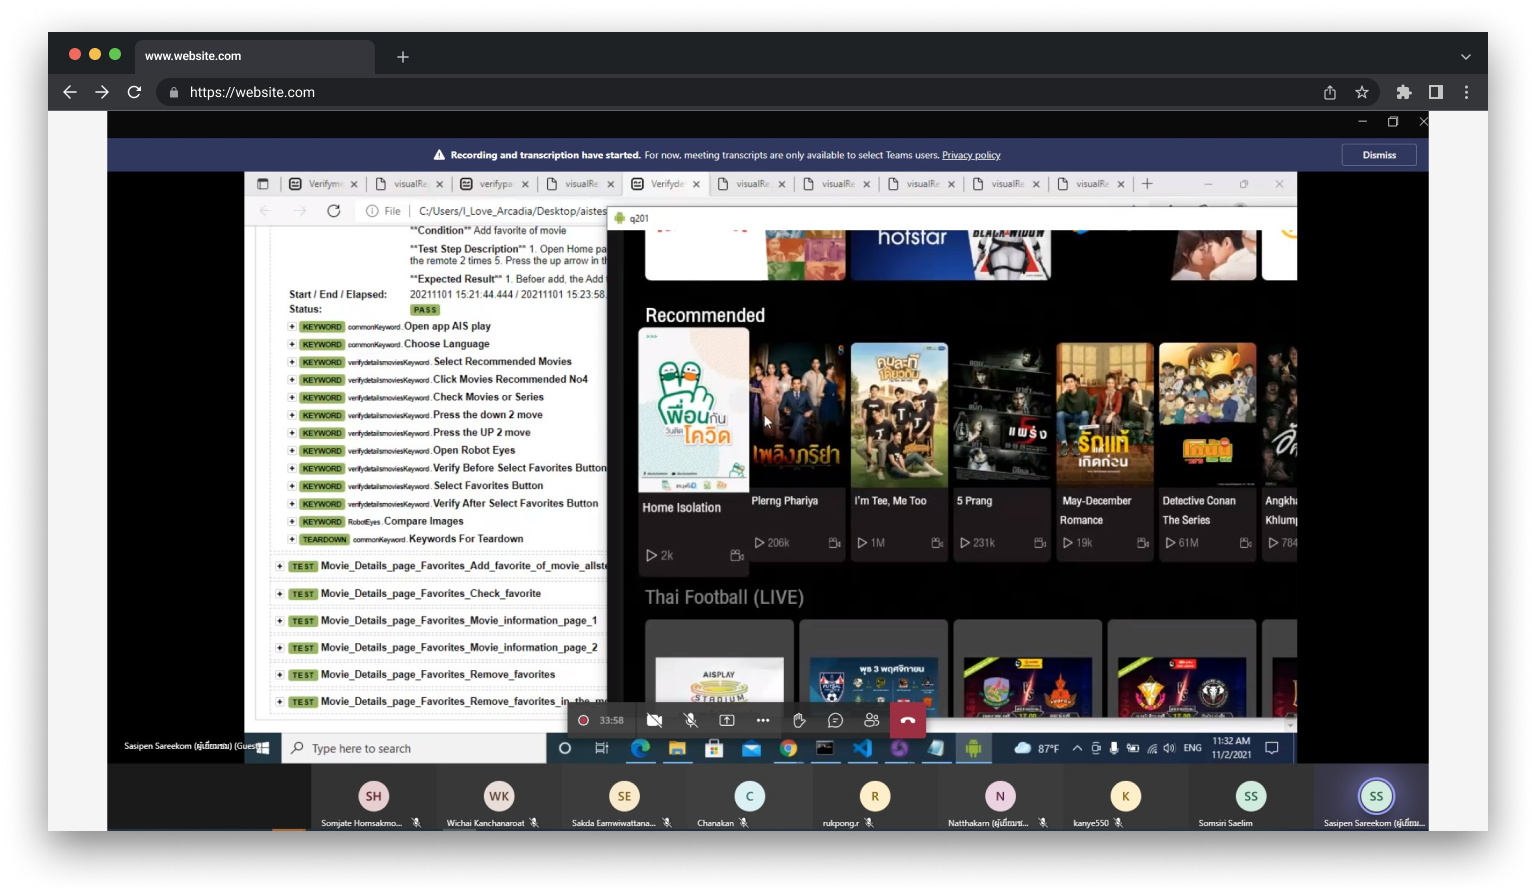The height and width of the screenshot is (895, 1536).
Task: Open Android emulator icon on taskbar
Action: [973, 748]
